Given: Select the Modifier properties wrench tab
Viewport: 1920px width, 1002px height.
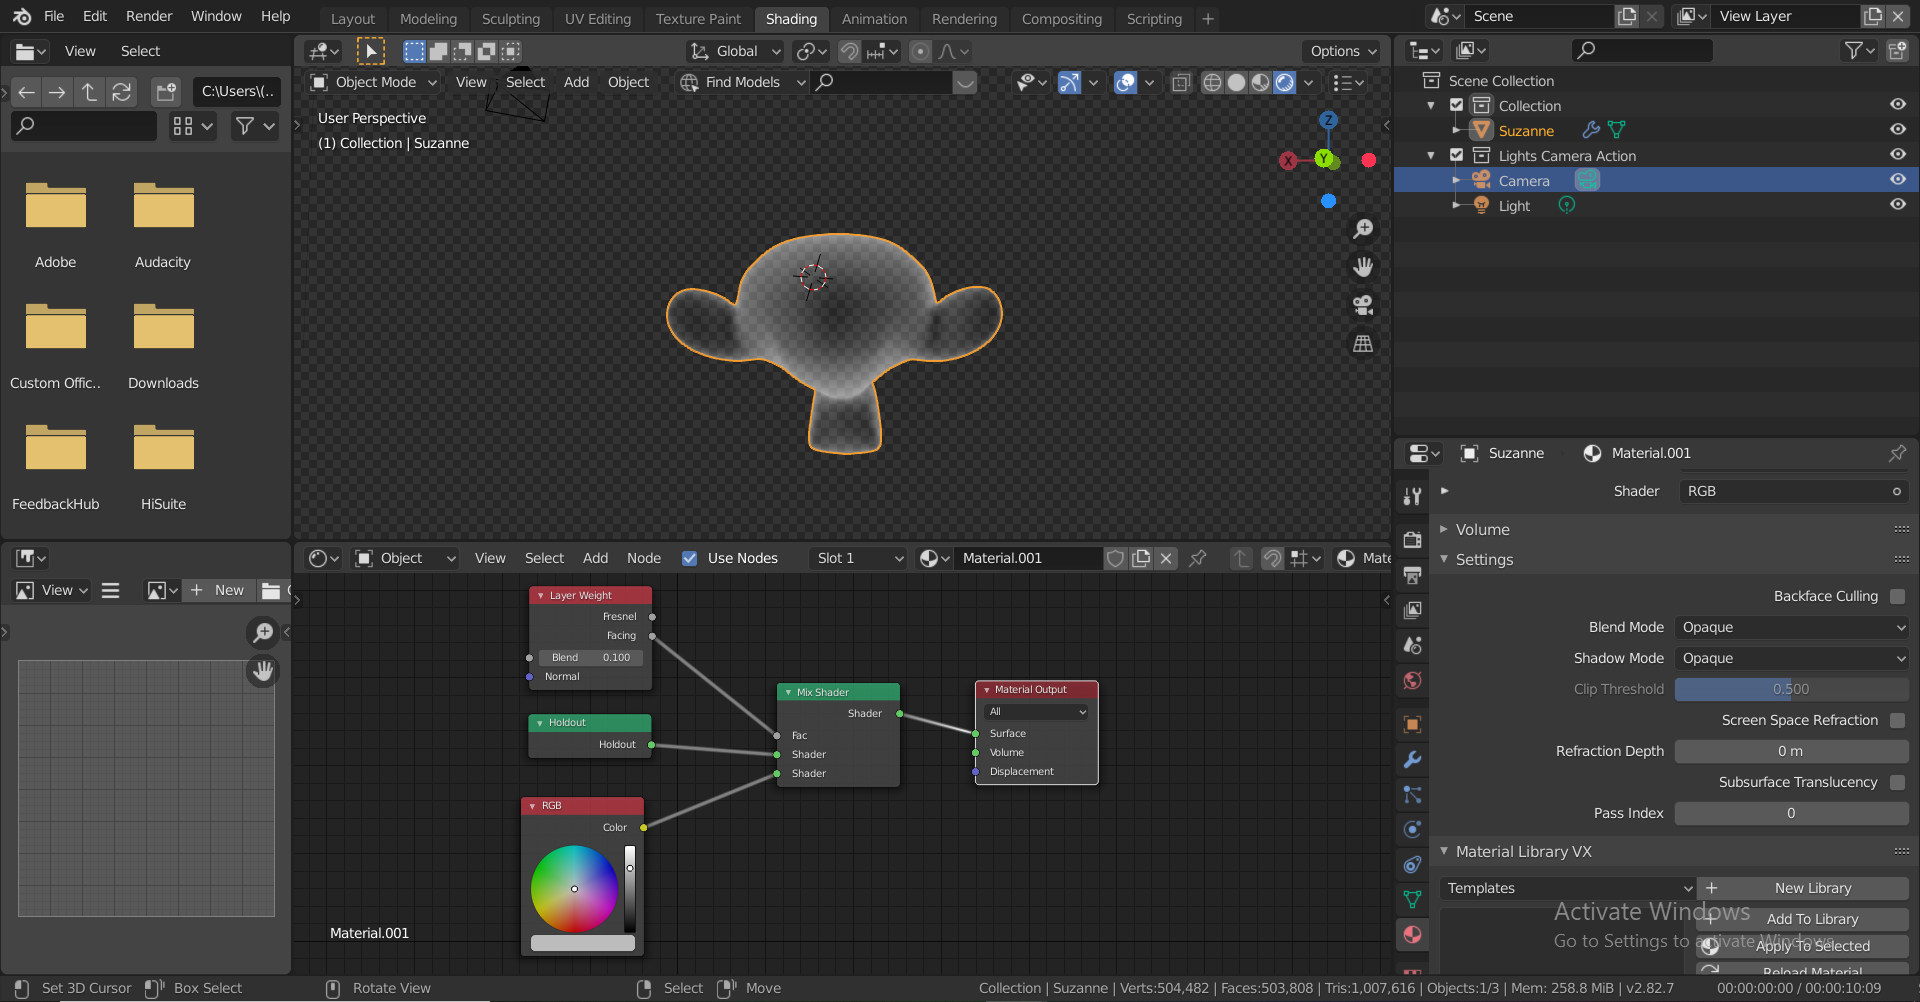Looking at the screenshot, I should click(x=1412, y=760).
